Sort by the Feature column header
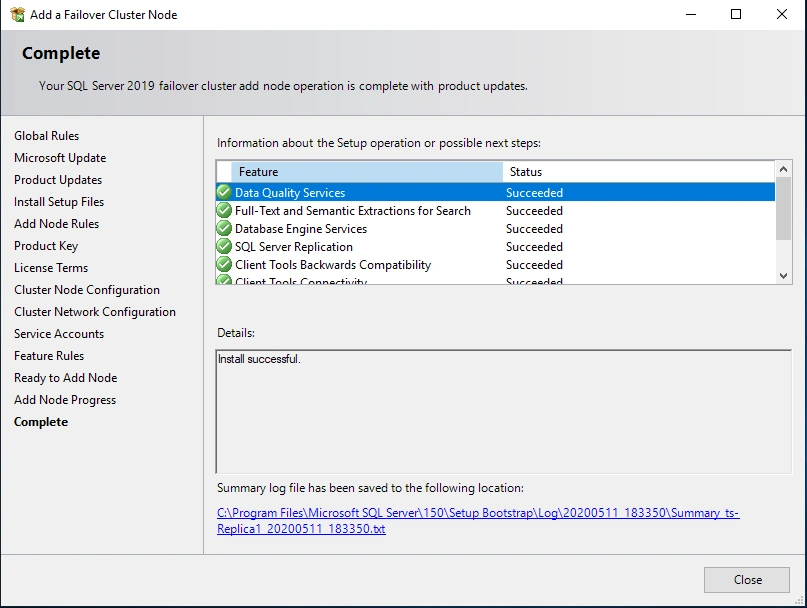 click(367, 171)
